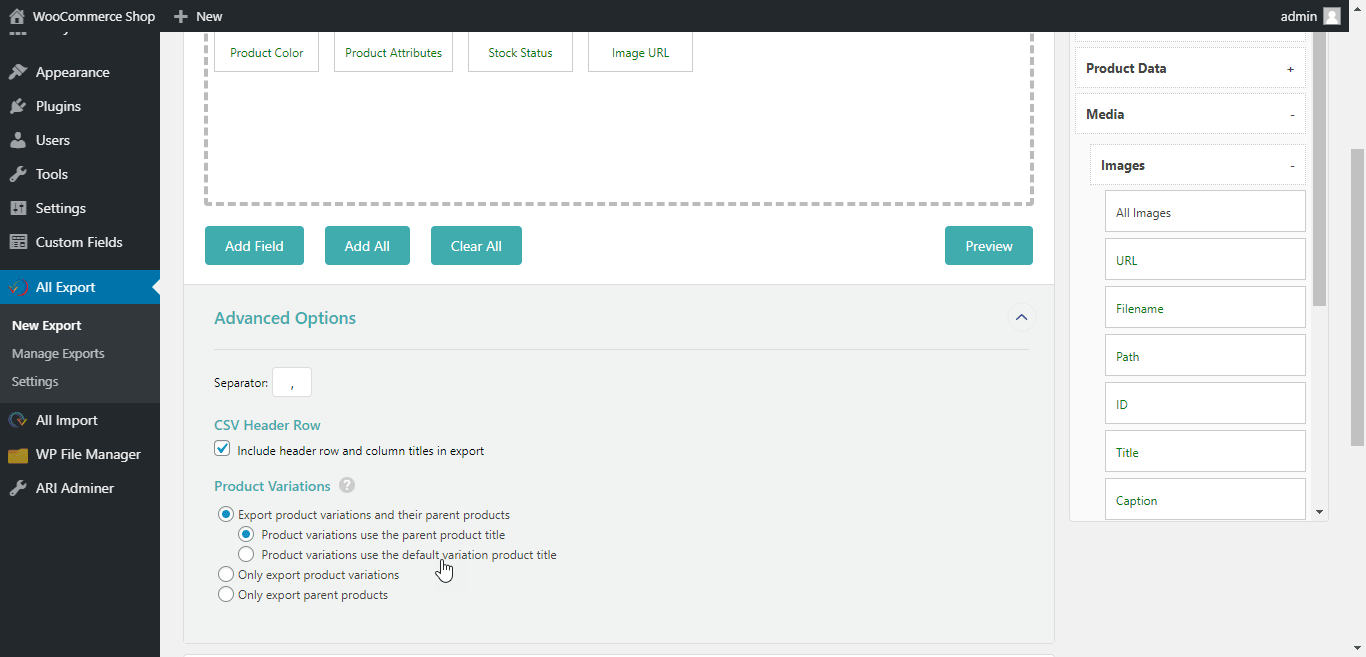Click the URL available field

(1205, 260)
